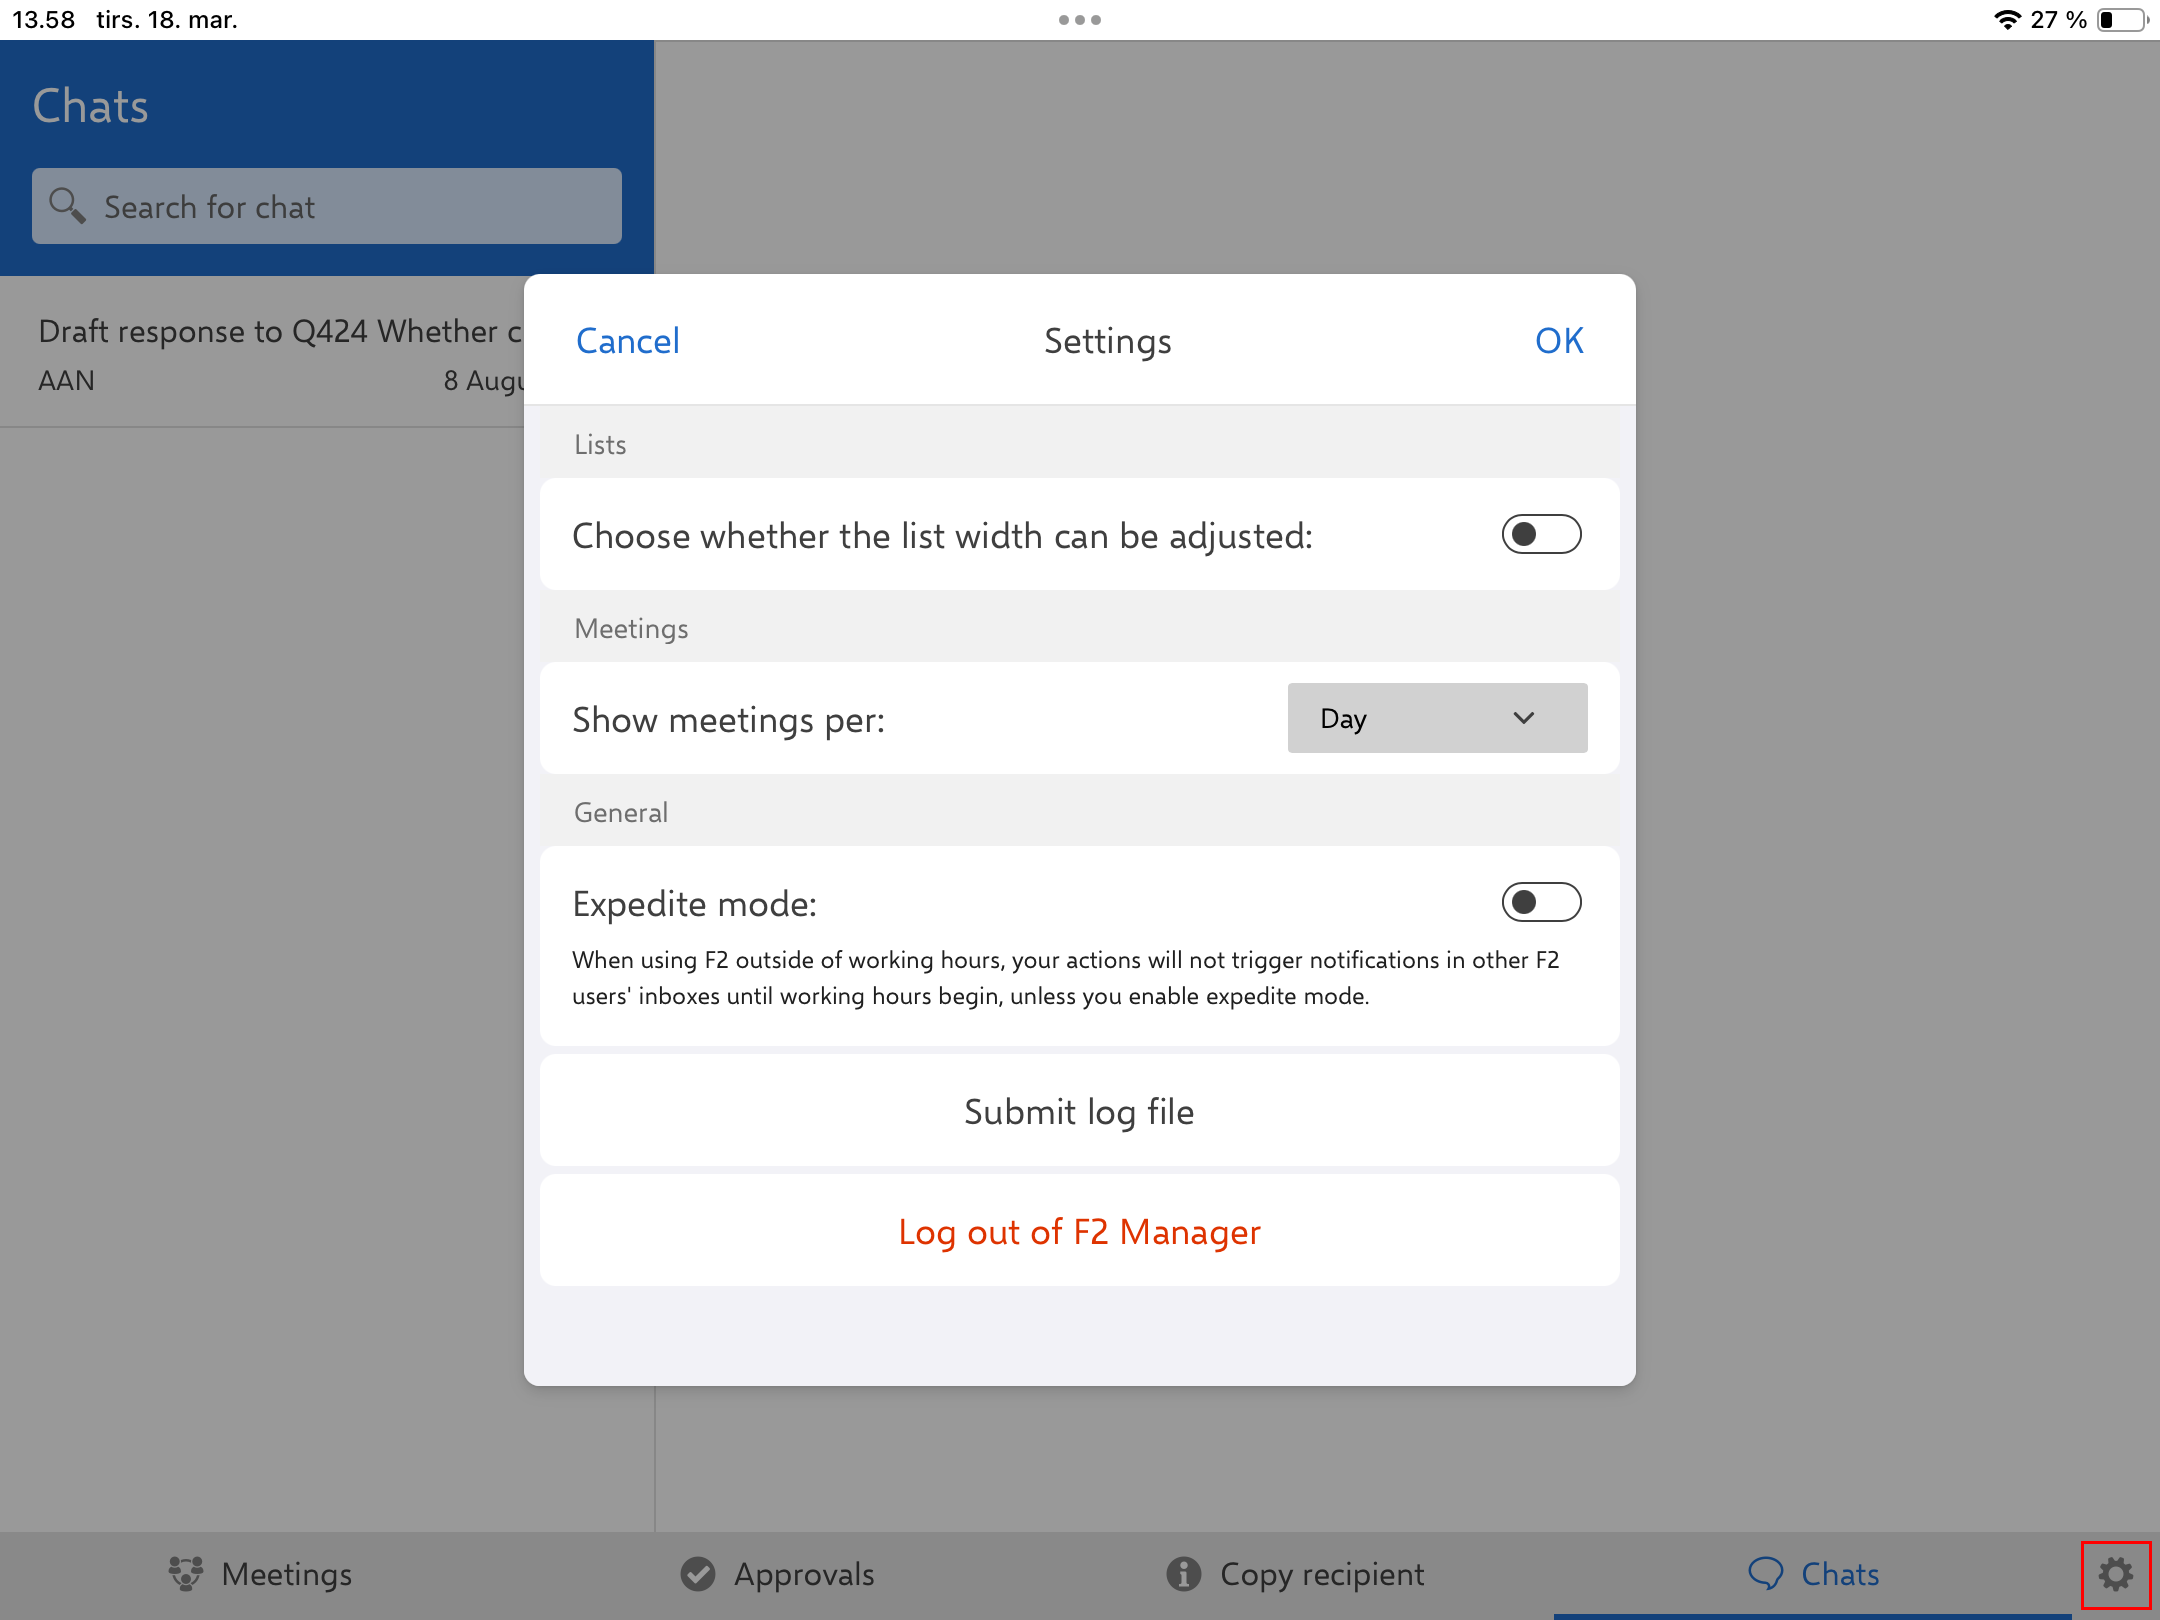Tap the Copy recipient info icon
Viewport: 2160px width, 1620px height.
(x=1183, y=1574)
